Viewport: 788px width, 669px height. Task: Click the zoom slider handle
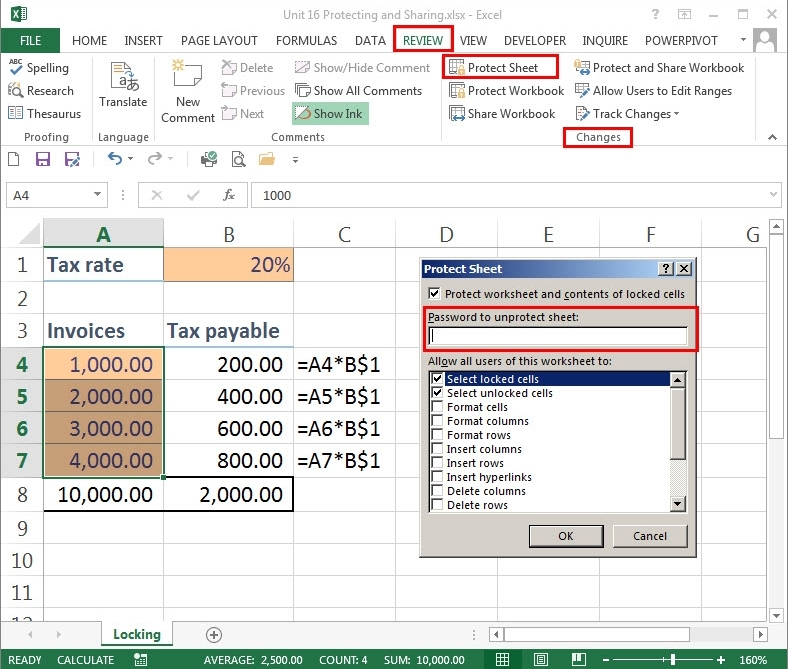pos(672,659)
